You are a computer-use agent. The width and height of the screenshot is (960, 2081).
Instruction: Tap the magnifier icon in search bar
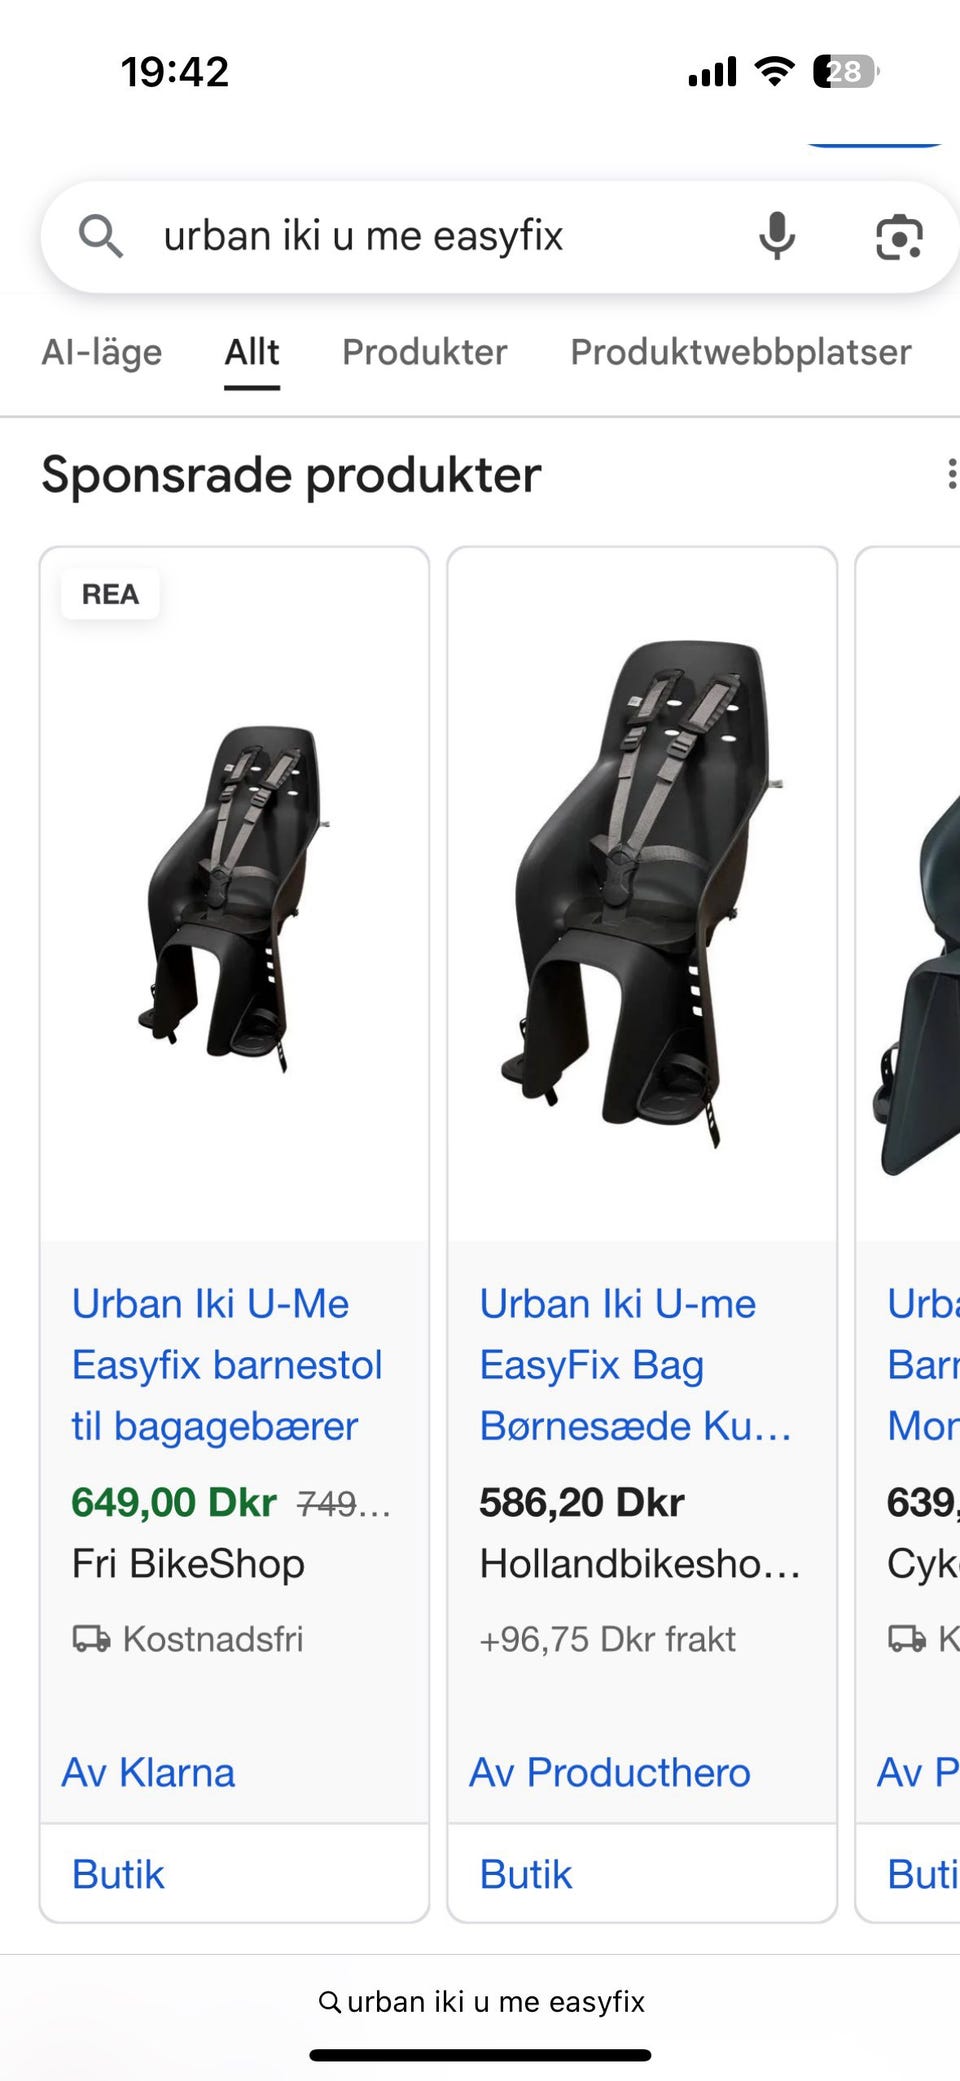(101, 237)
